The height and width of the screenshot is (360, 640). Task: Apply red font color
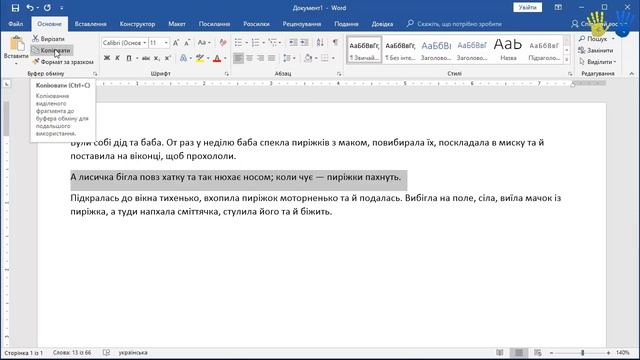point(217,58)
